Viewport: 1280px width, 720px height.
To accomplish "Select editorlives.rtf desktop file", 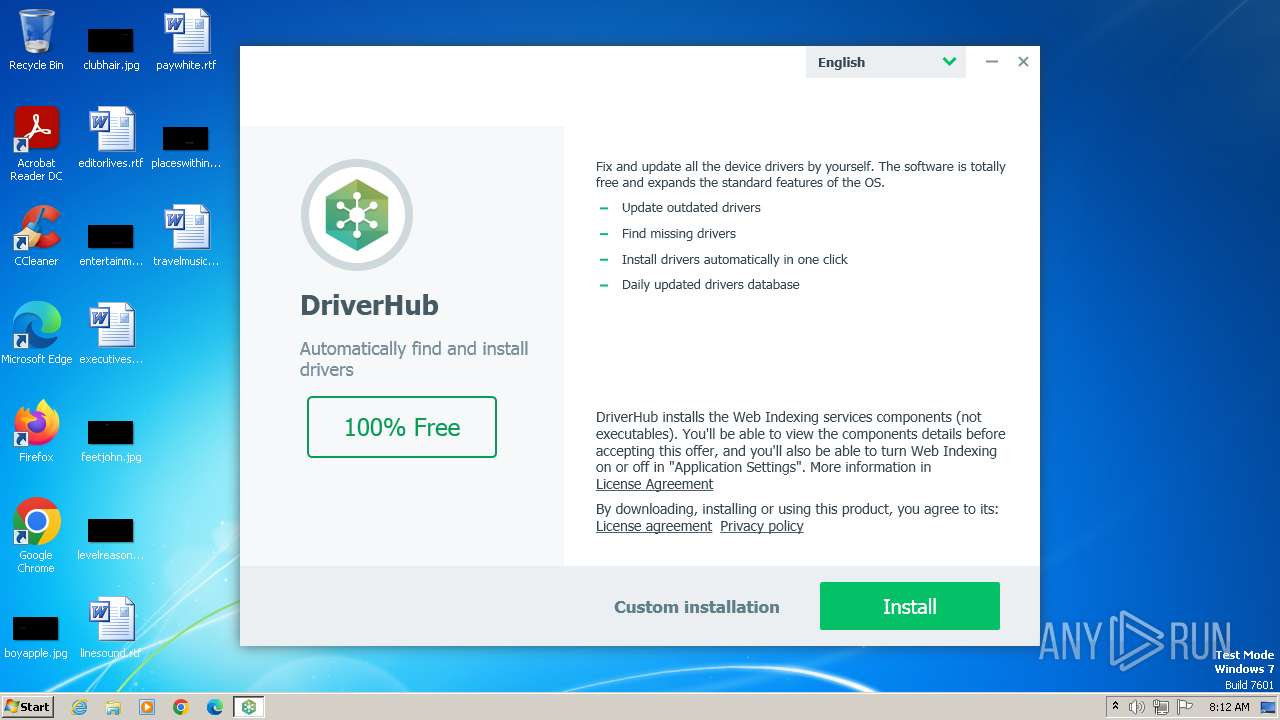I will coord(111,138).
